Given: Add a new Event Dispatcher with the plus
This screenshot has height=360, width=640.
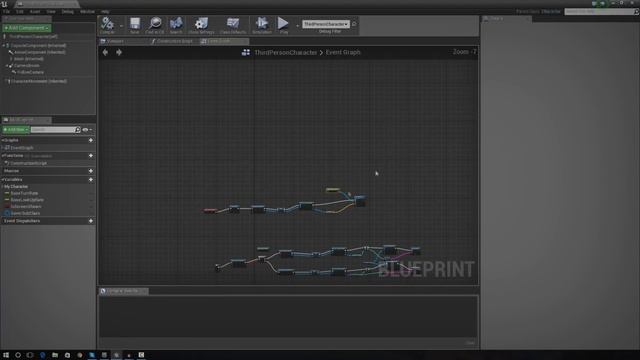Looking at the screenshot, I should (91, 221).
